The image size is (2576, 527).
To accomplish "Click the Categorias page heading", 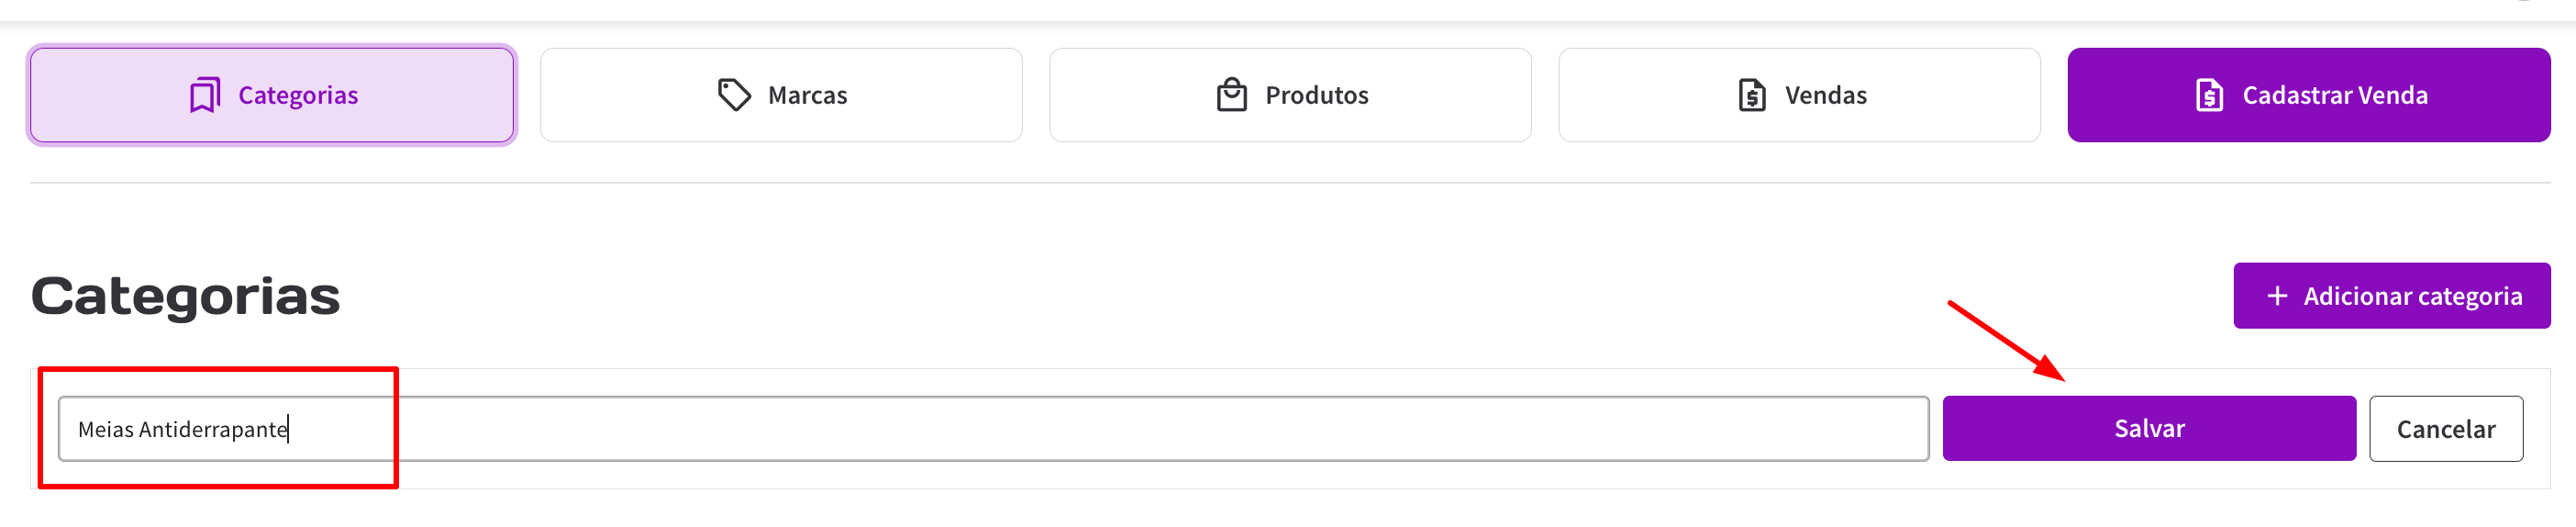I will (186, 296).
